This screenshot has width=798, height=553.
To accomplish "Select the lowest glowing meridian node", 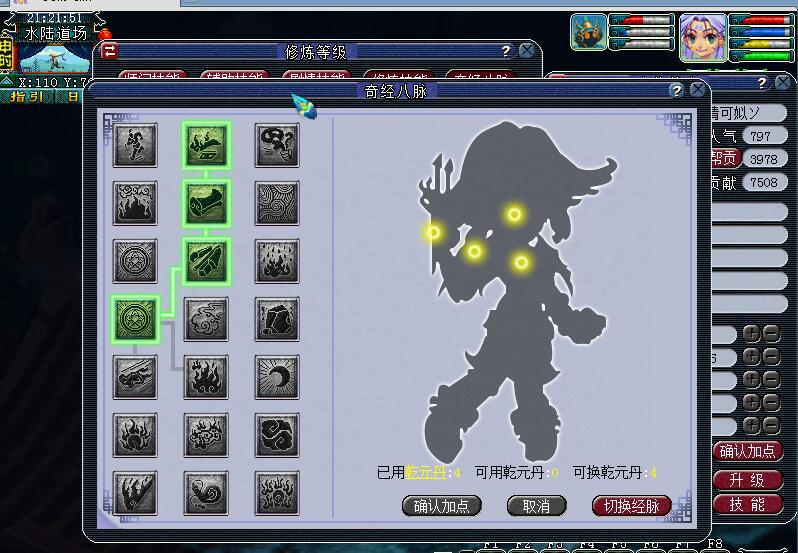I will tap(521, 263).
